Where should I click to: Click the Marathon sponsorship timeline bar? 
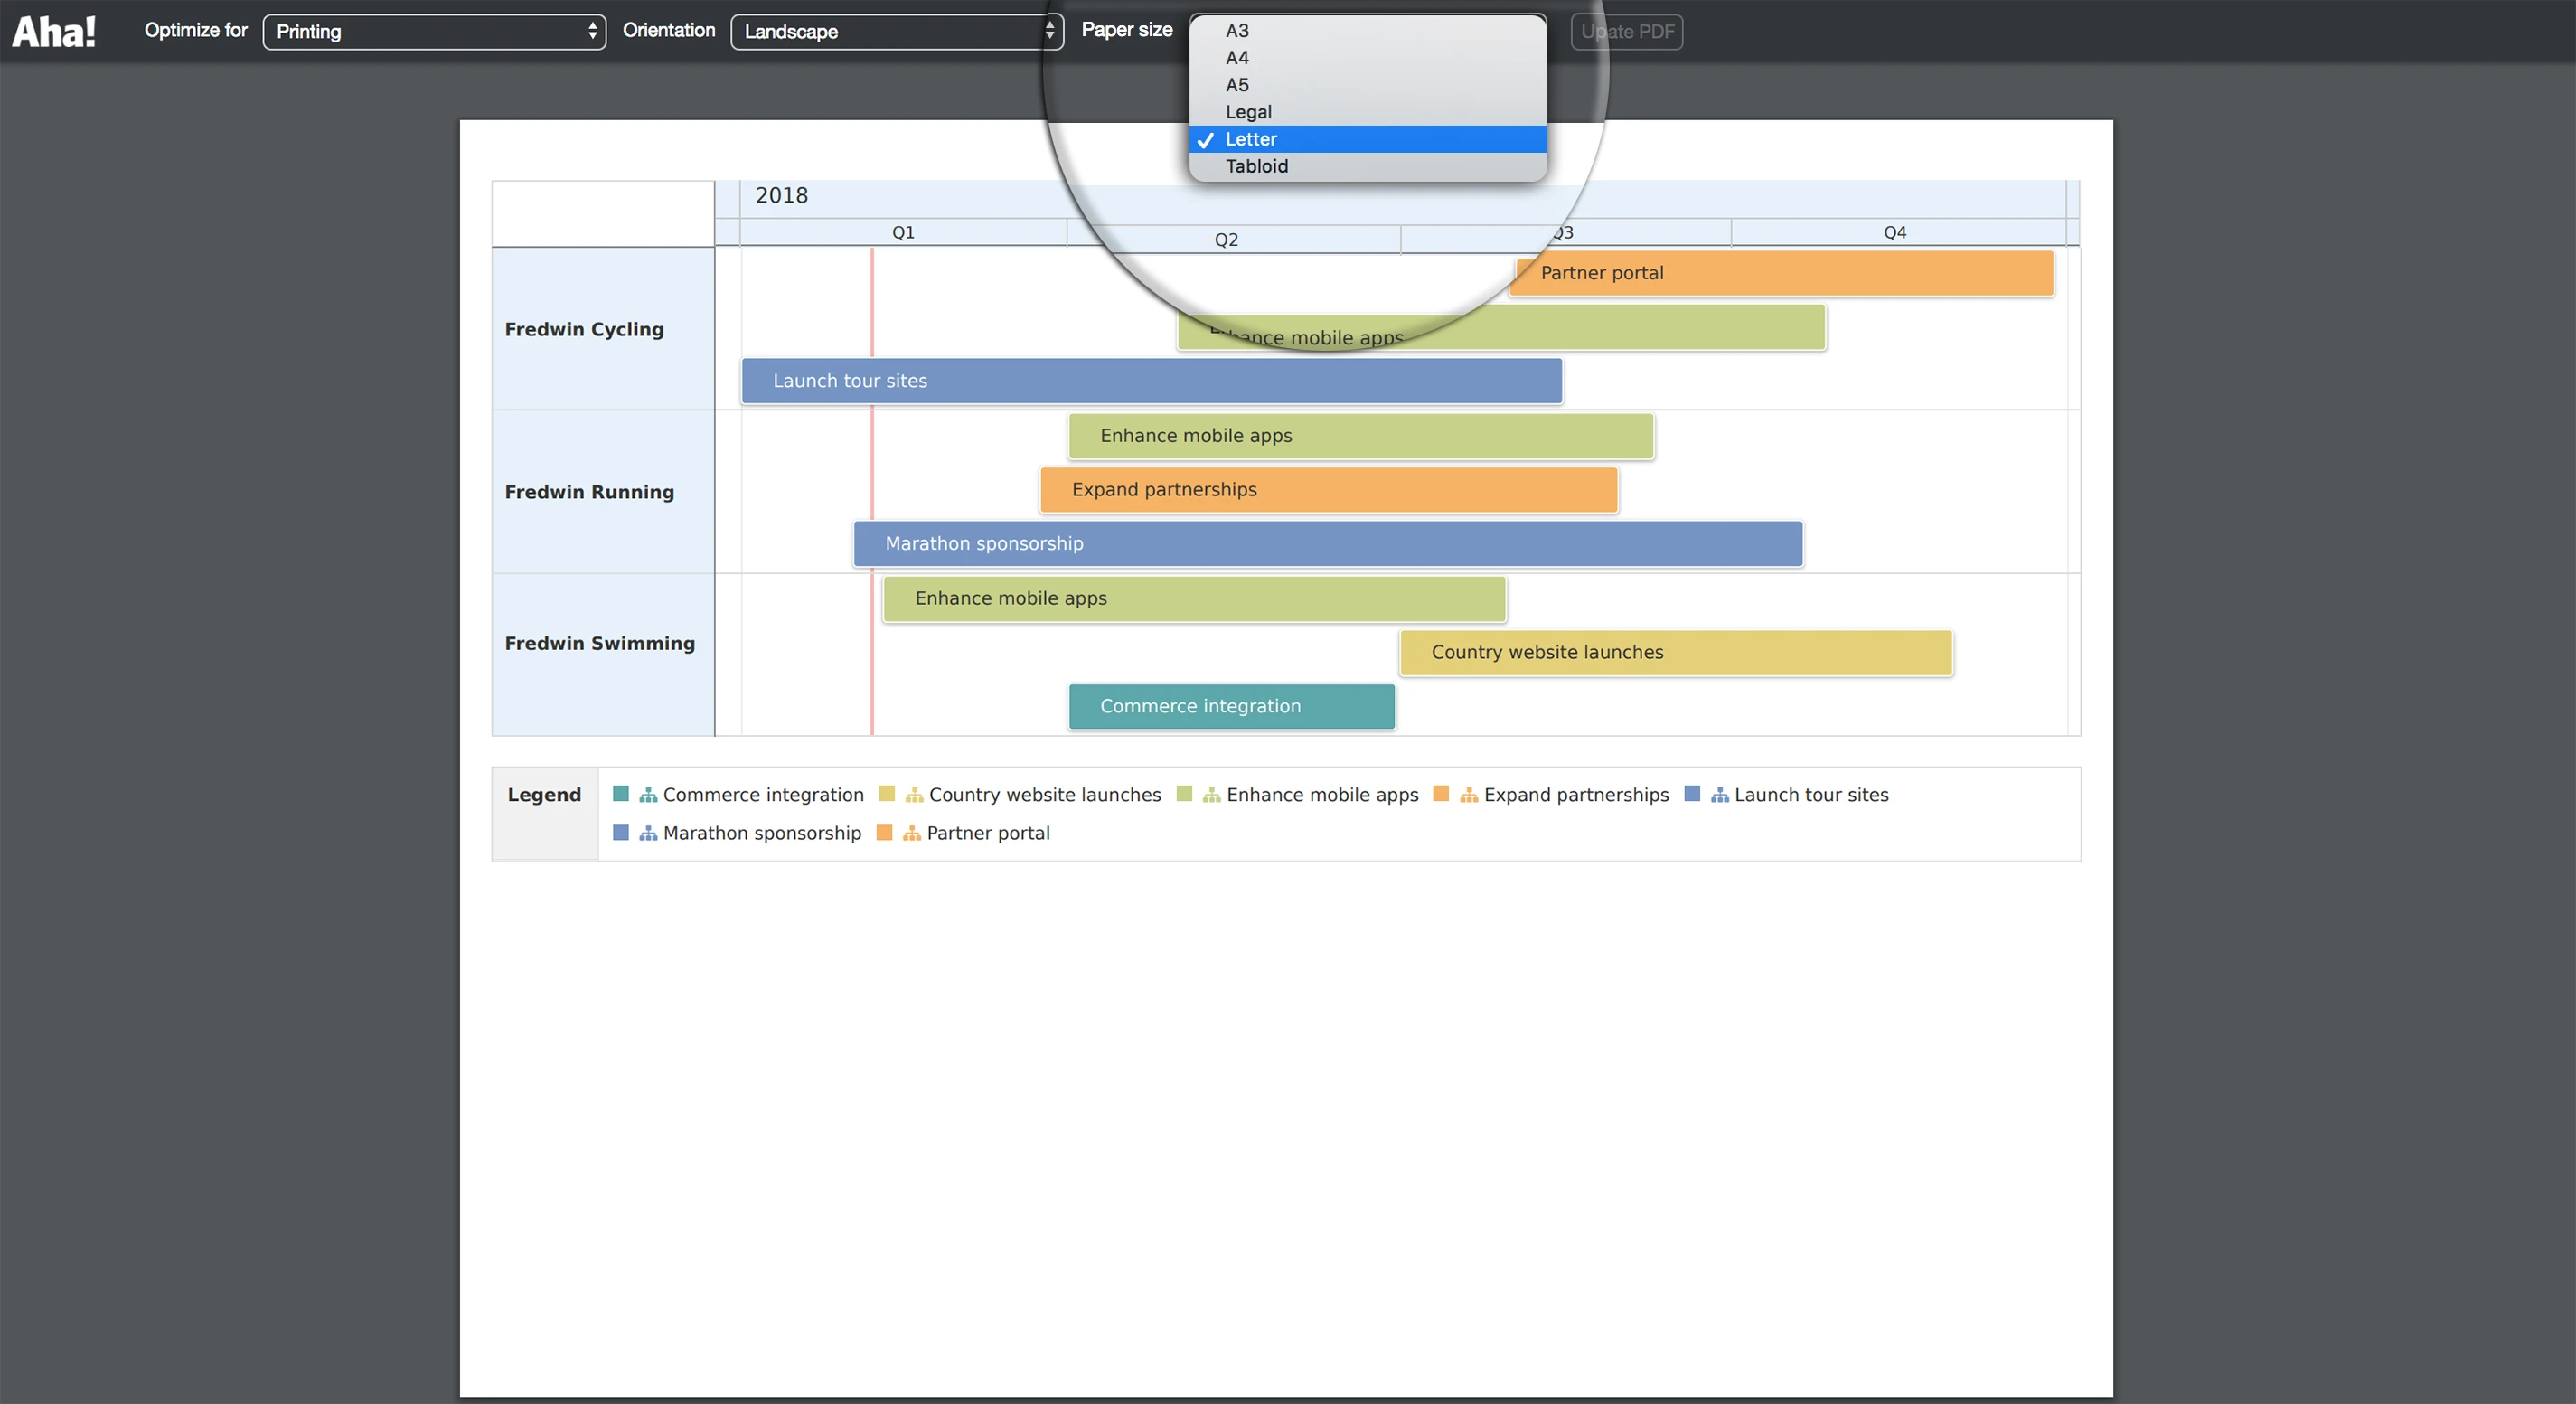click(x=1327, y=543)
